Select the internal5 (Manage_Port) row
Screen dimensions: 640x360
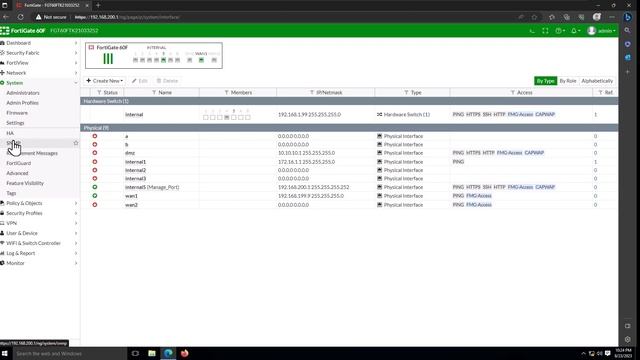tap(349, 187)
